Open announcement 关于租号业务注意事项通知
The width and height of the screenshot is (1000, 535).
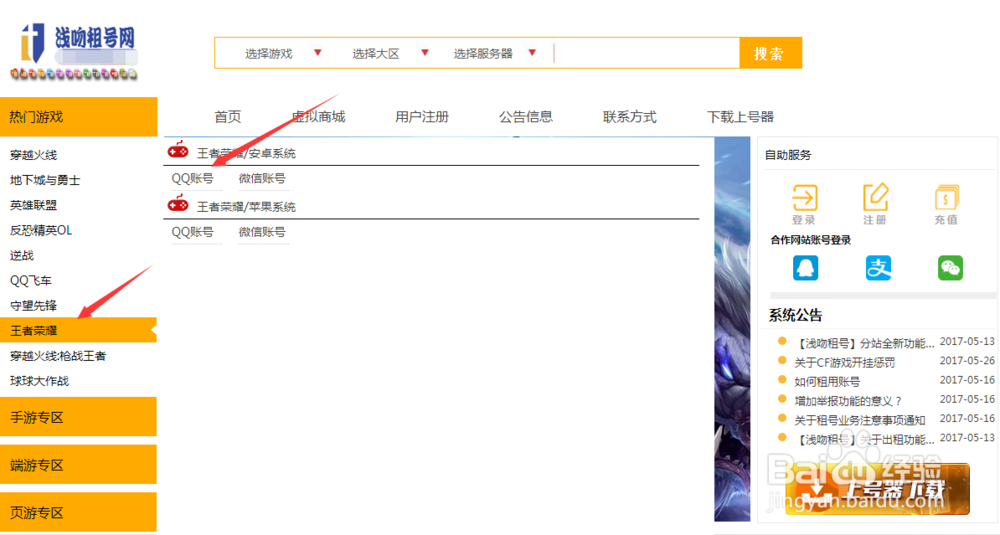(x=859, y=420)
